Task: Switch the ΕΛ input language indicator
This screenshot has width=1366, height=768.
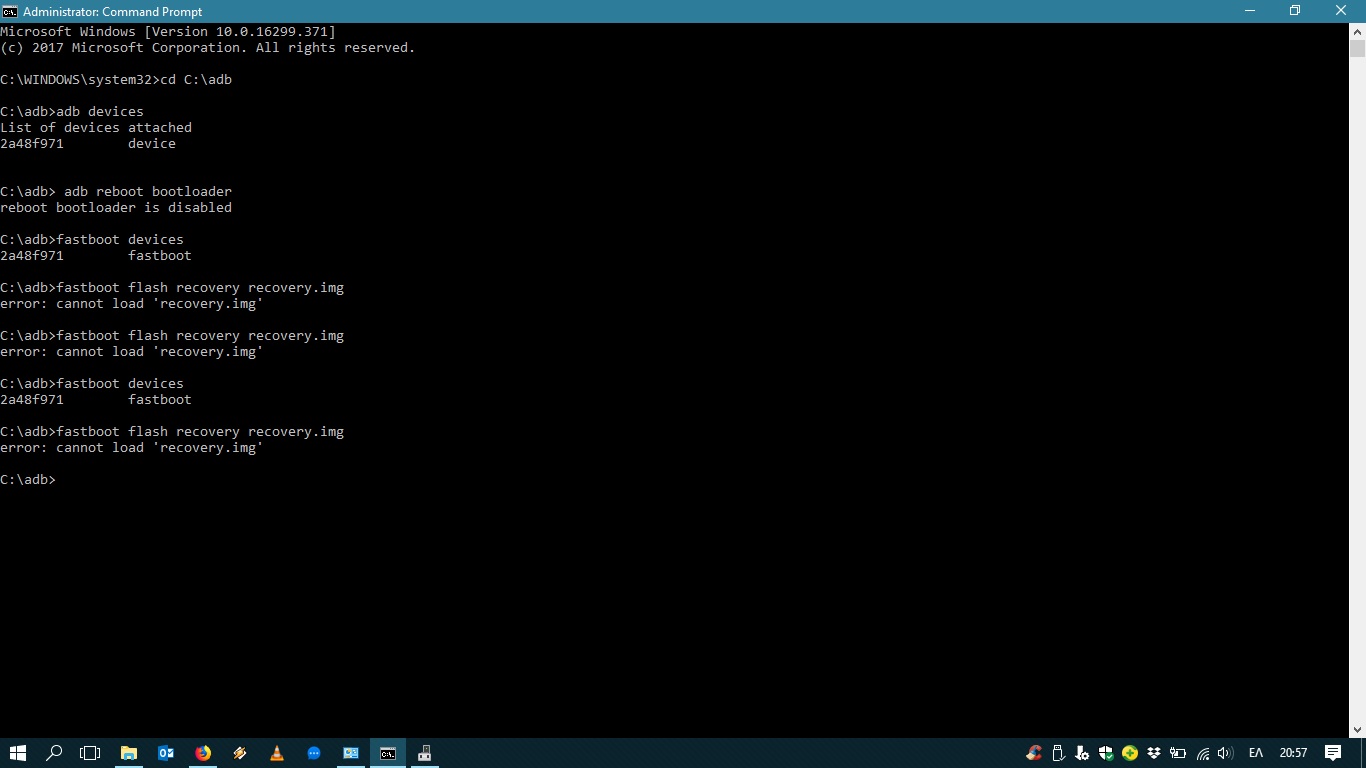Action: pyautogui.click(x=1256, y=753)
